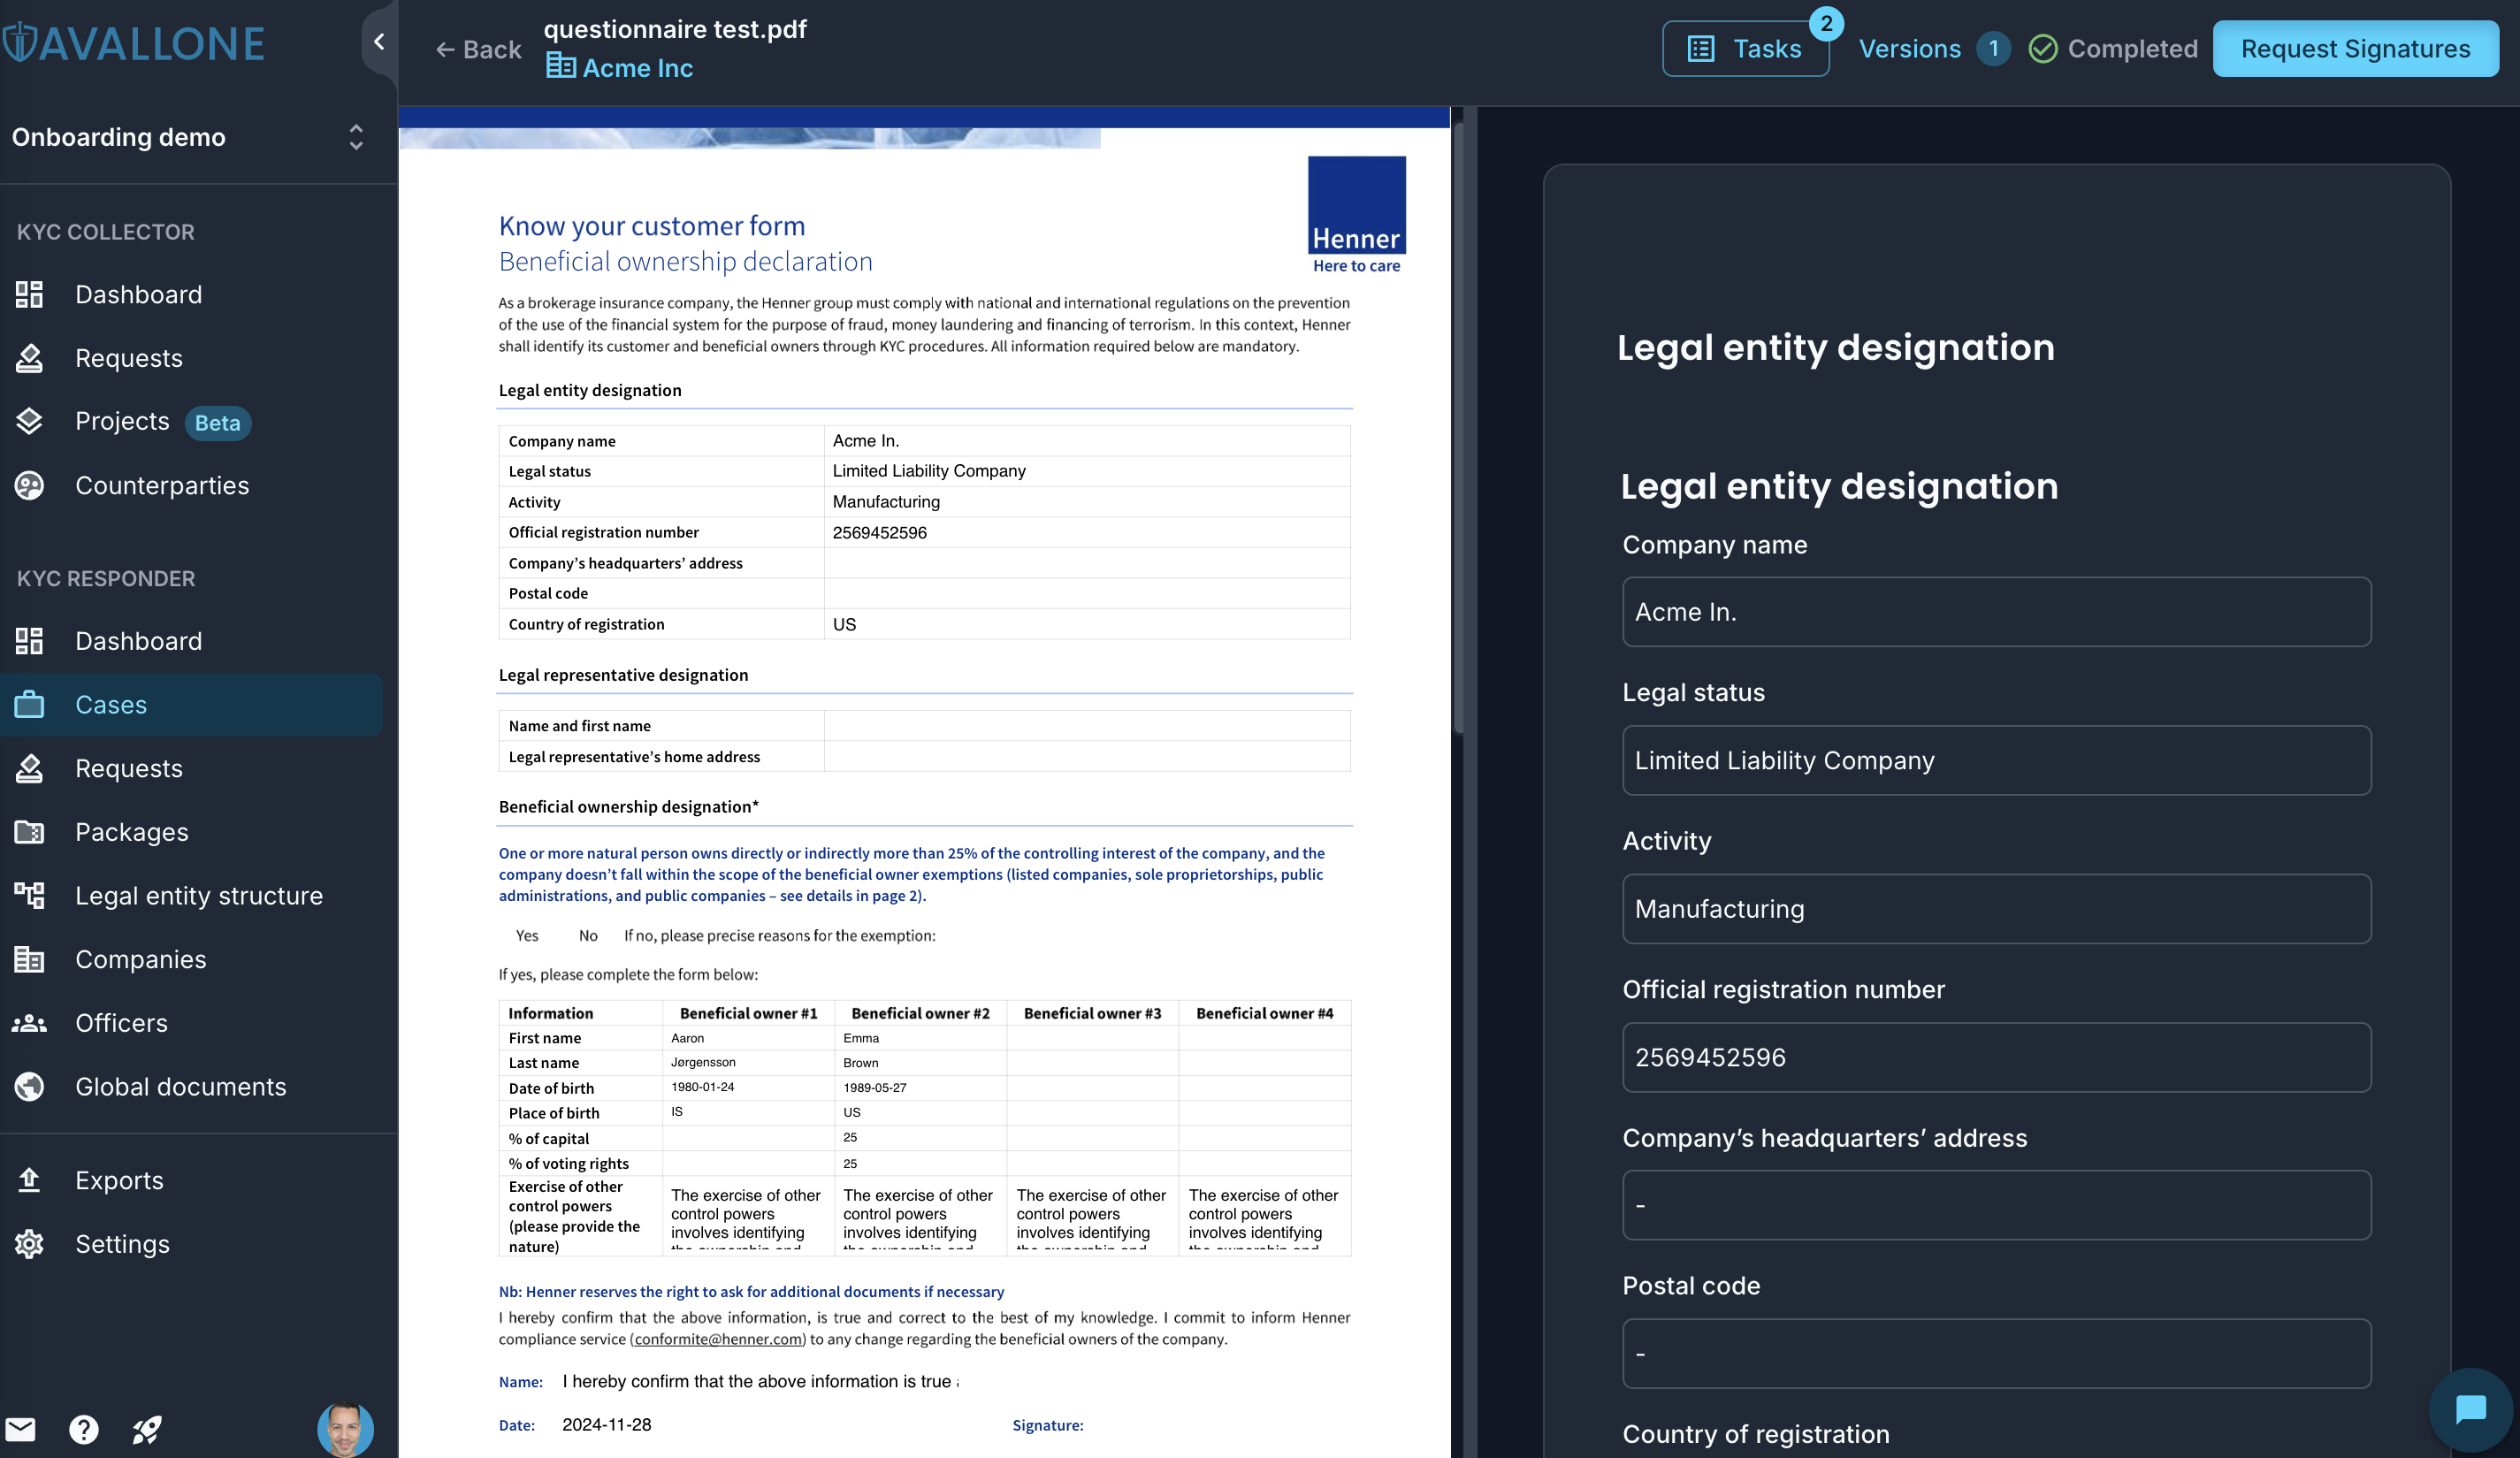Open KYC Responder Requests
Viewport: 2520px width, 1458px height.
129,768
